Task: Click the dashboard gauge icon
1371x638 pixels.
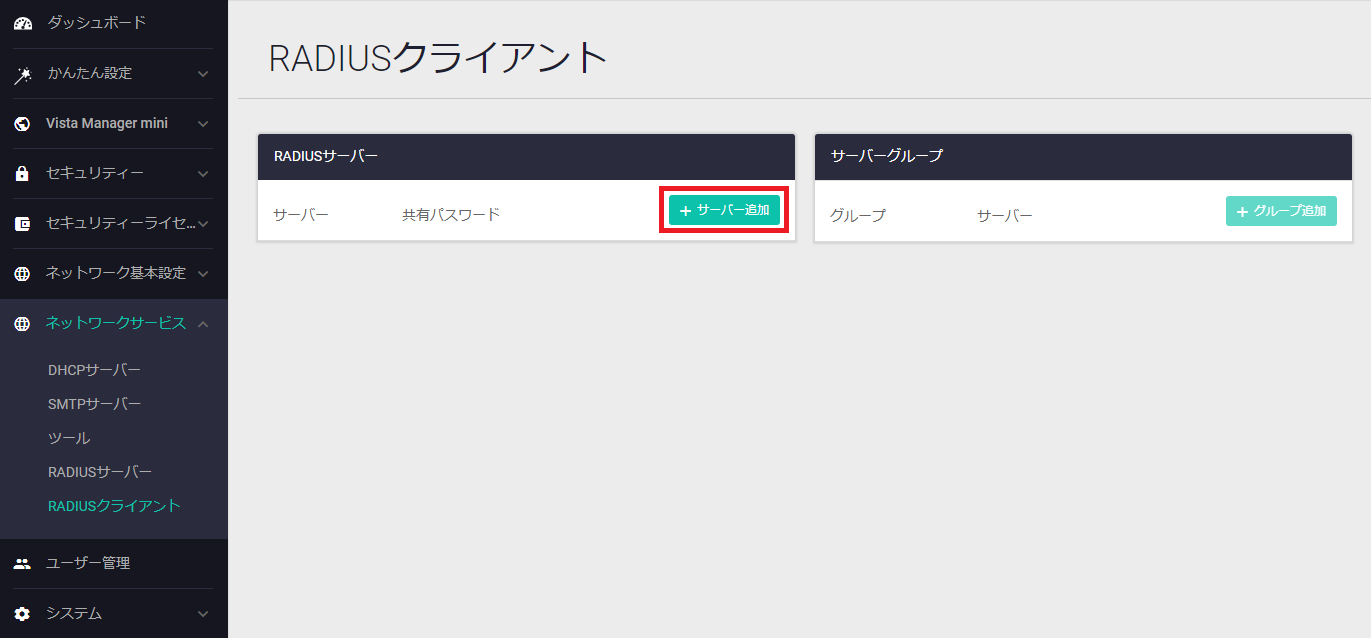Action: pos(22,23)
